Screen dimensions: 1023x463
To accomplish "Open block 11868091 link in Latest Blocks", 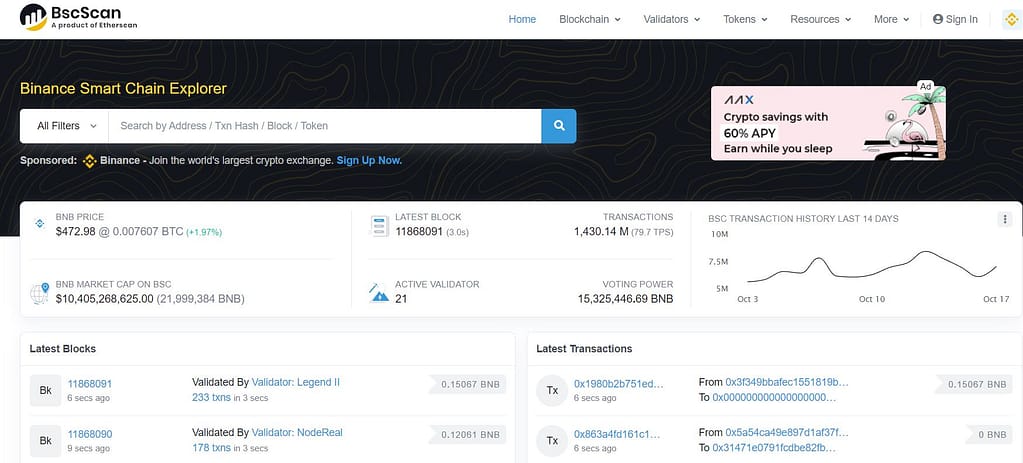I will coord(90,383).
